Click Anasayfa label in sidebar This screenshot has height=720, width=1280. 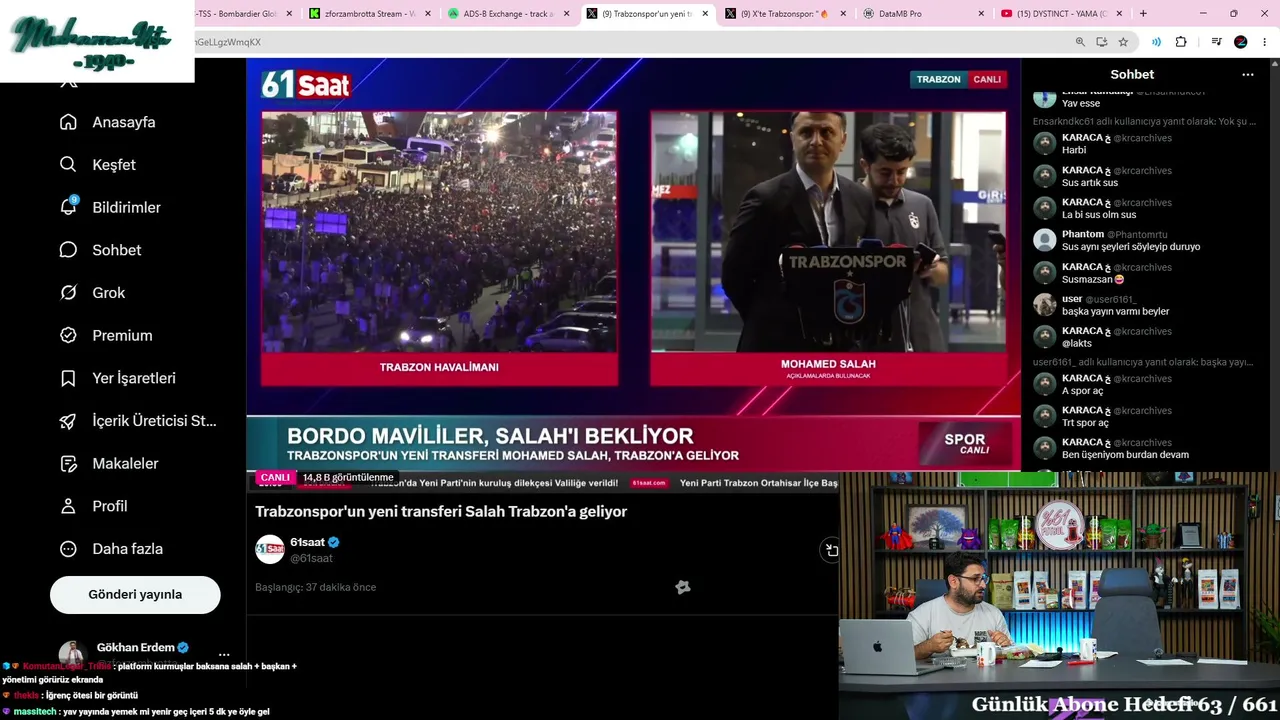click(x=124, y=122)
